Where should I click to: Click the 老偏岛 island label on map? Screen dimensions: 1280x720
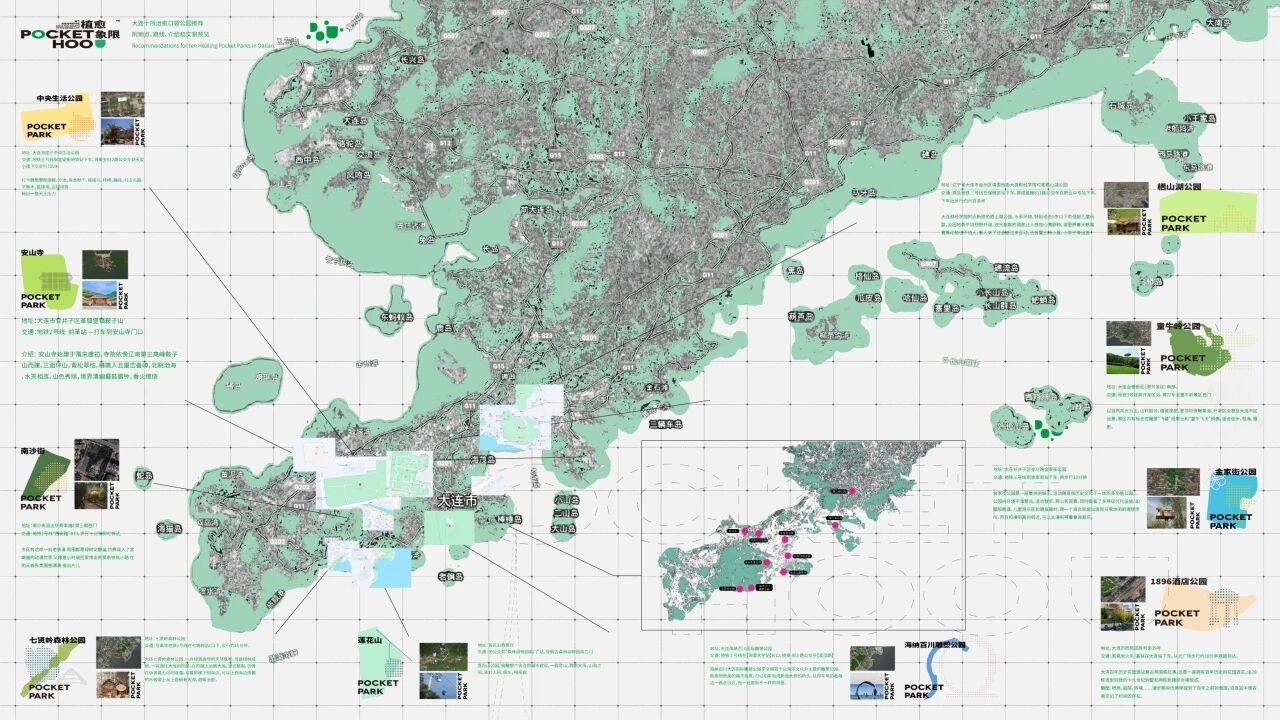(451, 576)
